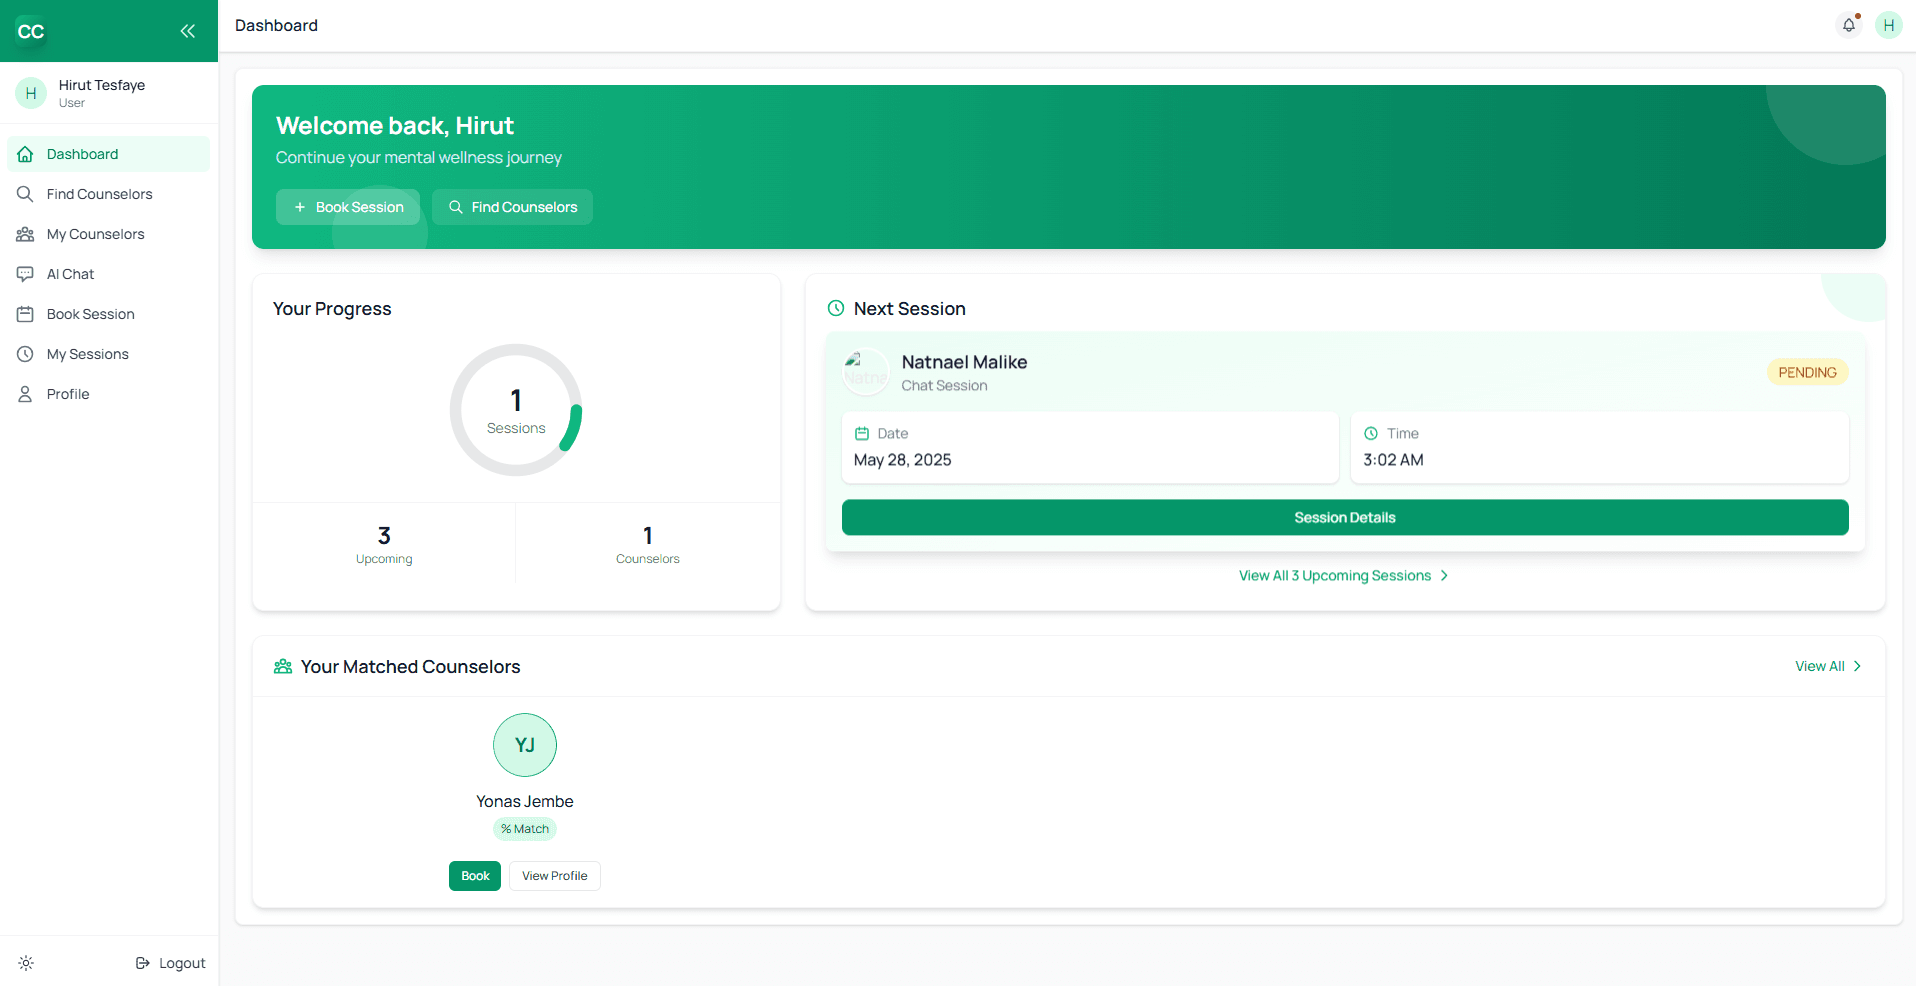Collapse the sidebar with double chevron
The height and width of the screenshot is (986, 1916).
(x=187, y=31)
